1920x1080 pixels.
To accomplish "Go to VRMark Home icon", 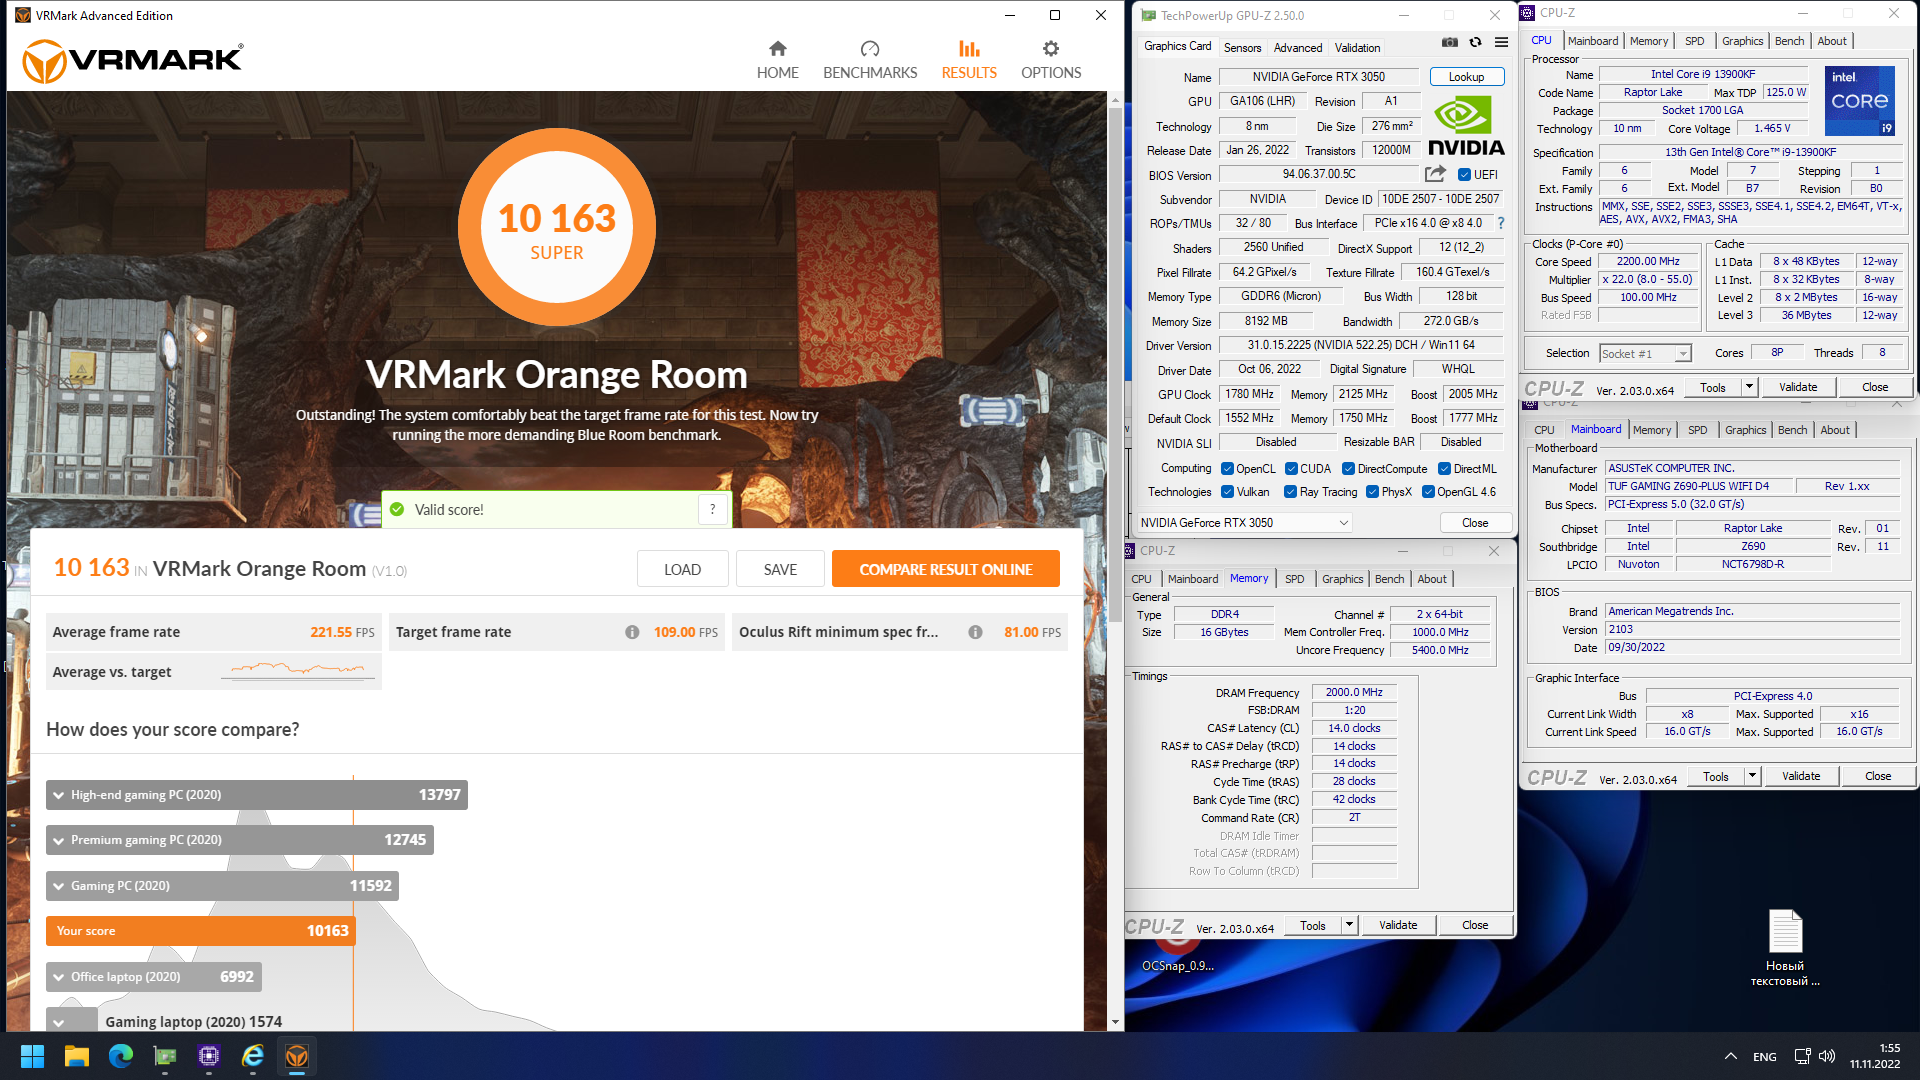I will (x=777, y=48).
